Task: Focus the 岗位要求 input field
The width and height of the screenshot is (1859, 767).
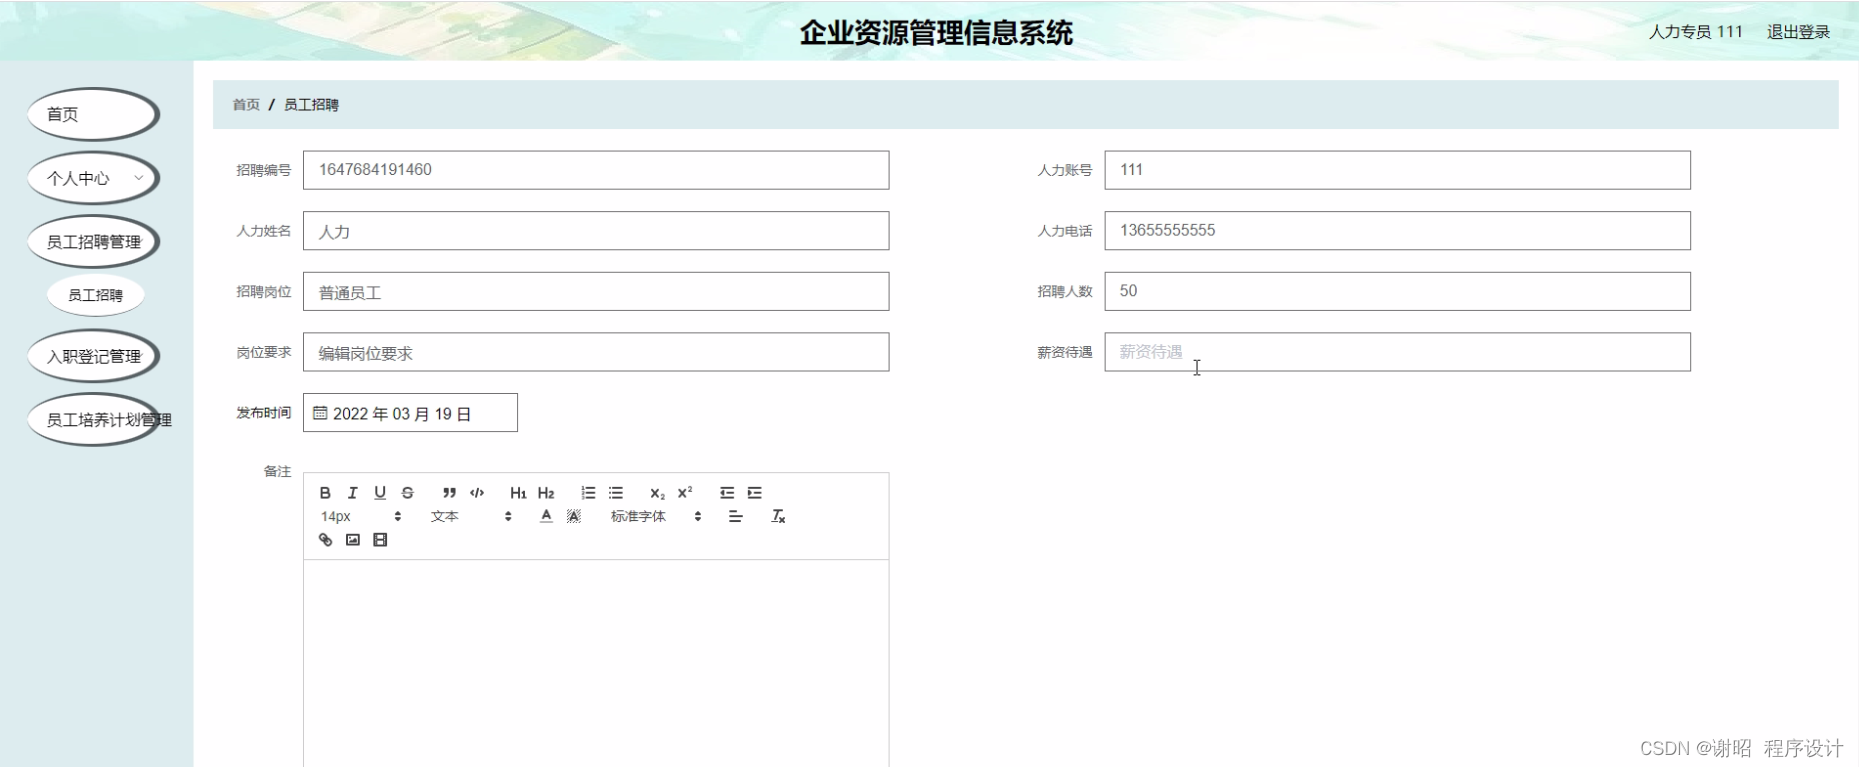Action: [x=596, y=352]
